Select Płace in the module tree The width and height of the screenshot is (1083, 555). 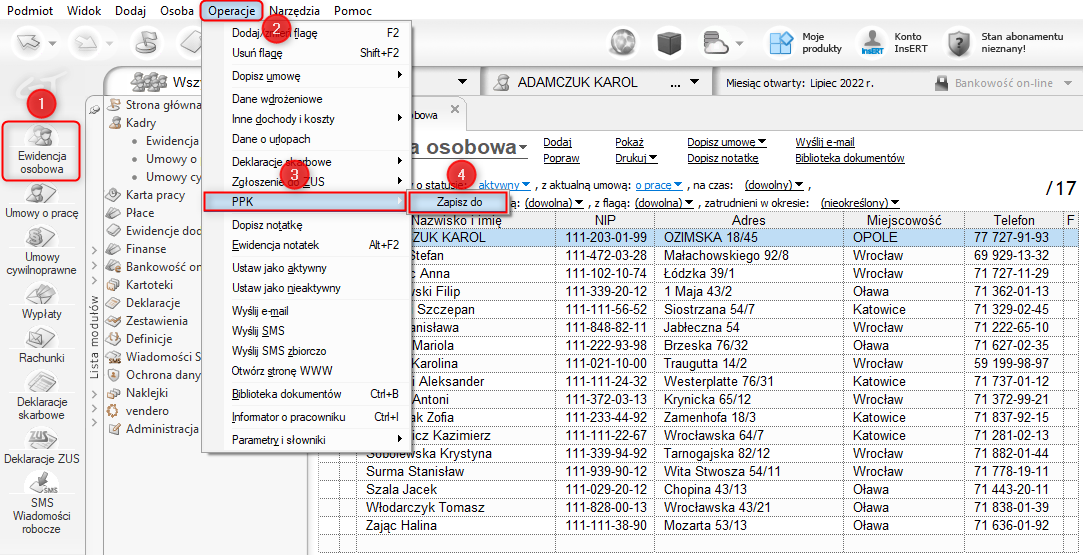[140, 213]
